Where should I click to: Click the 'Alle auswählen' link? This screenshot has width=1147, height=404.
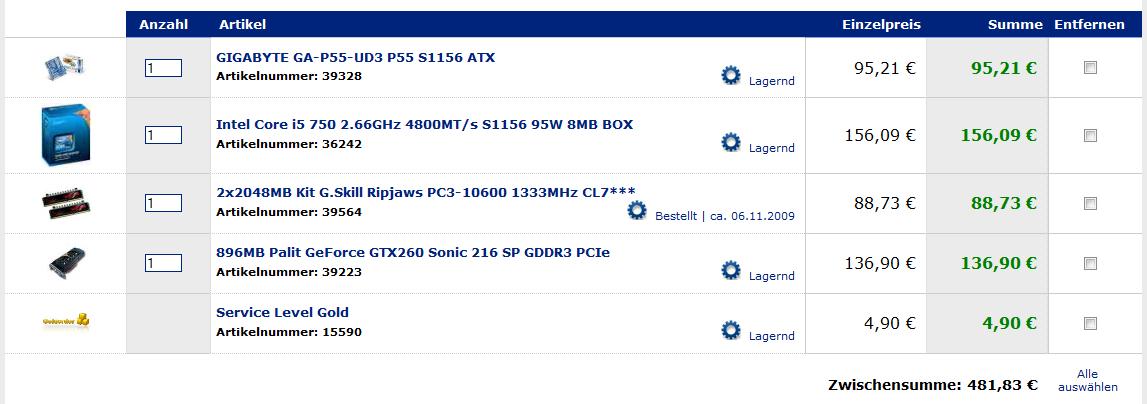tap(1088, 380)
